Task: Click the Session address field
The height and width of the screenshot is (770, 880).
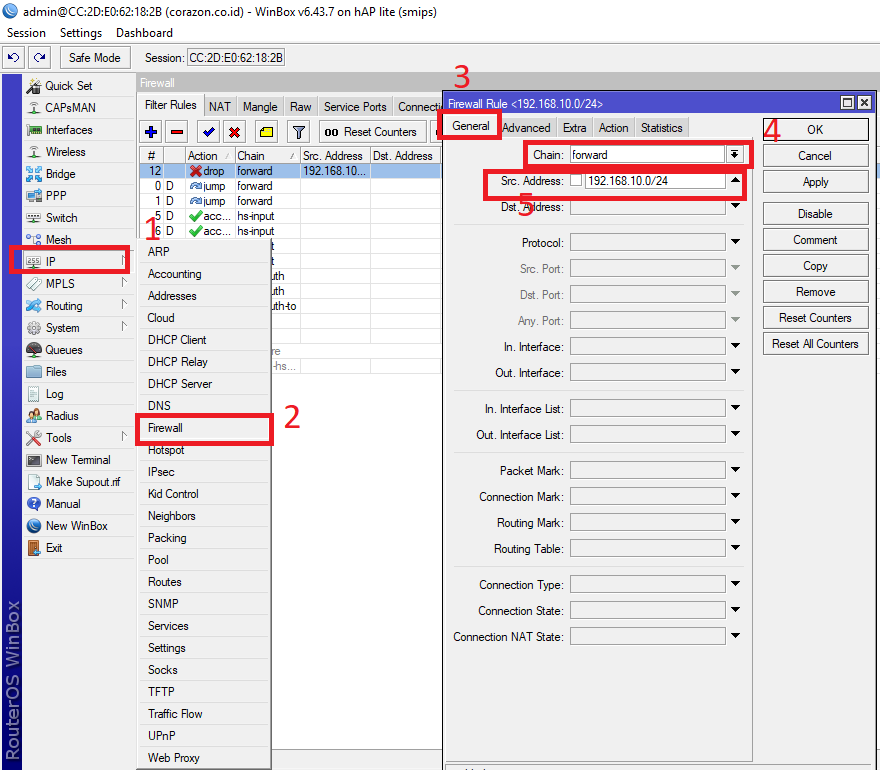Action: [x=236, y=58]
